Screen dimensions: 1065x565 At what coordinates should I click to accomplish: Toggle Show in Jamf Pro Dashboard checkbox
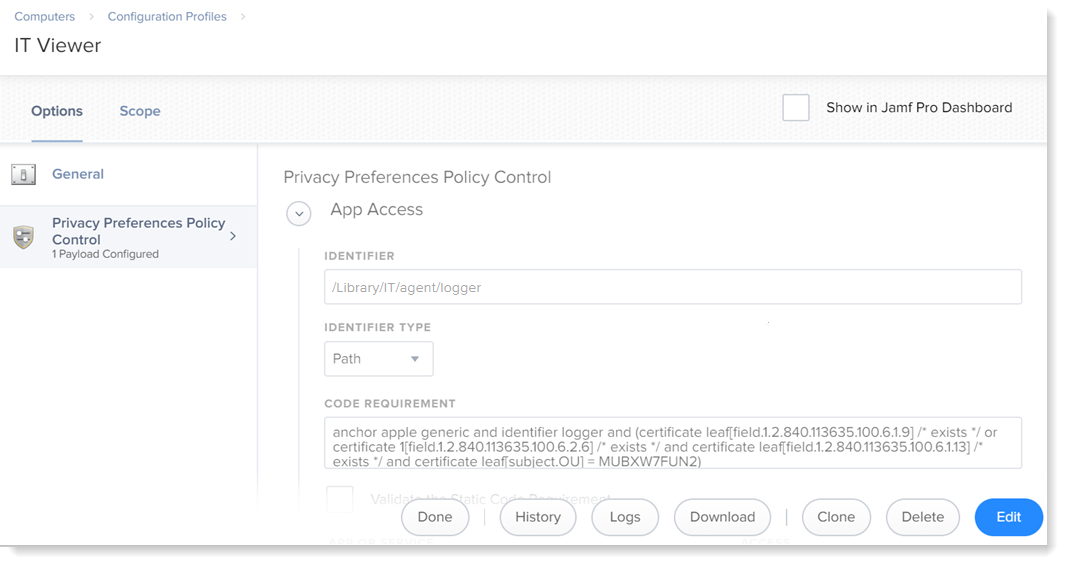click(x=796, y=108)
